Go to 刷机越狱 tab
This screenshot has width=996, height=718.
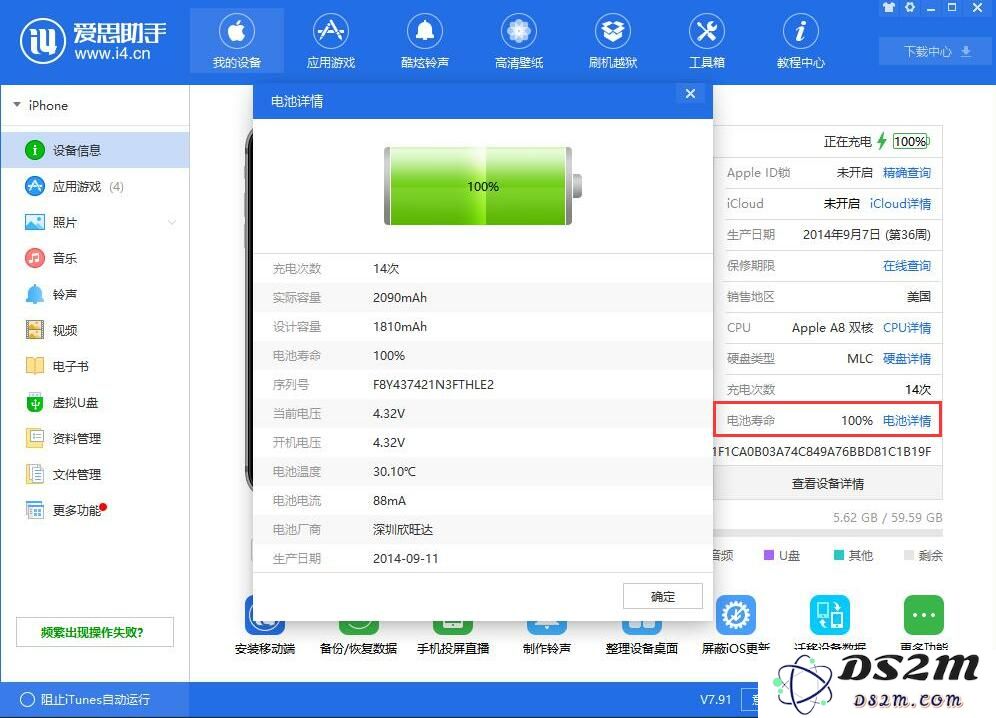pos(613,42)
